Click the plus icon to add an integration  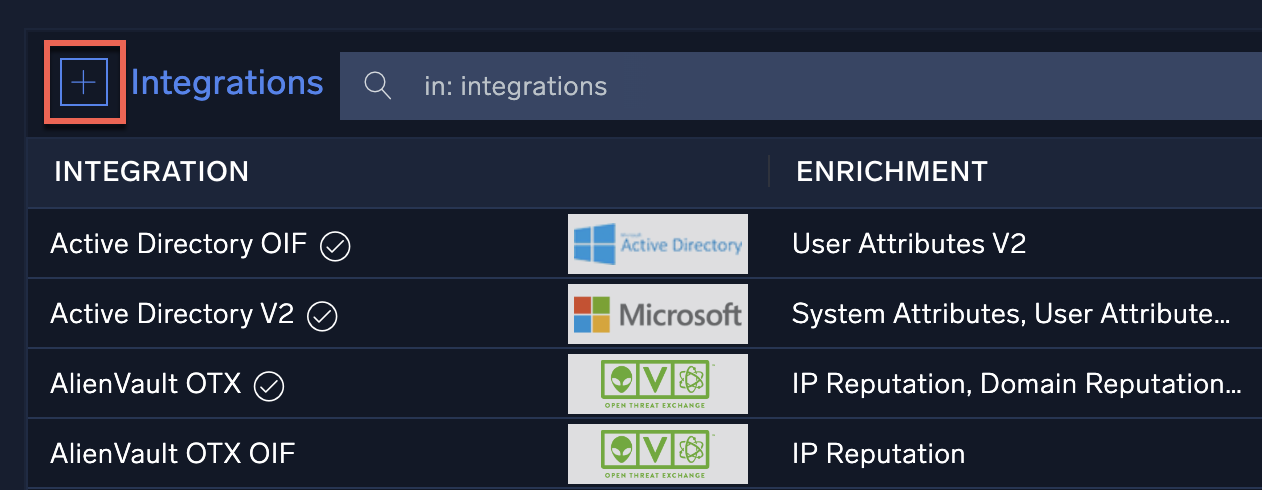(84, 83)
